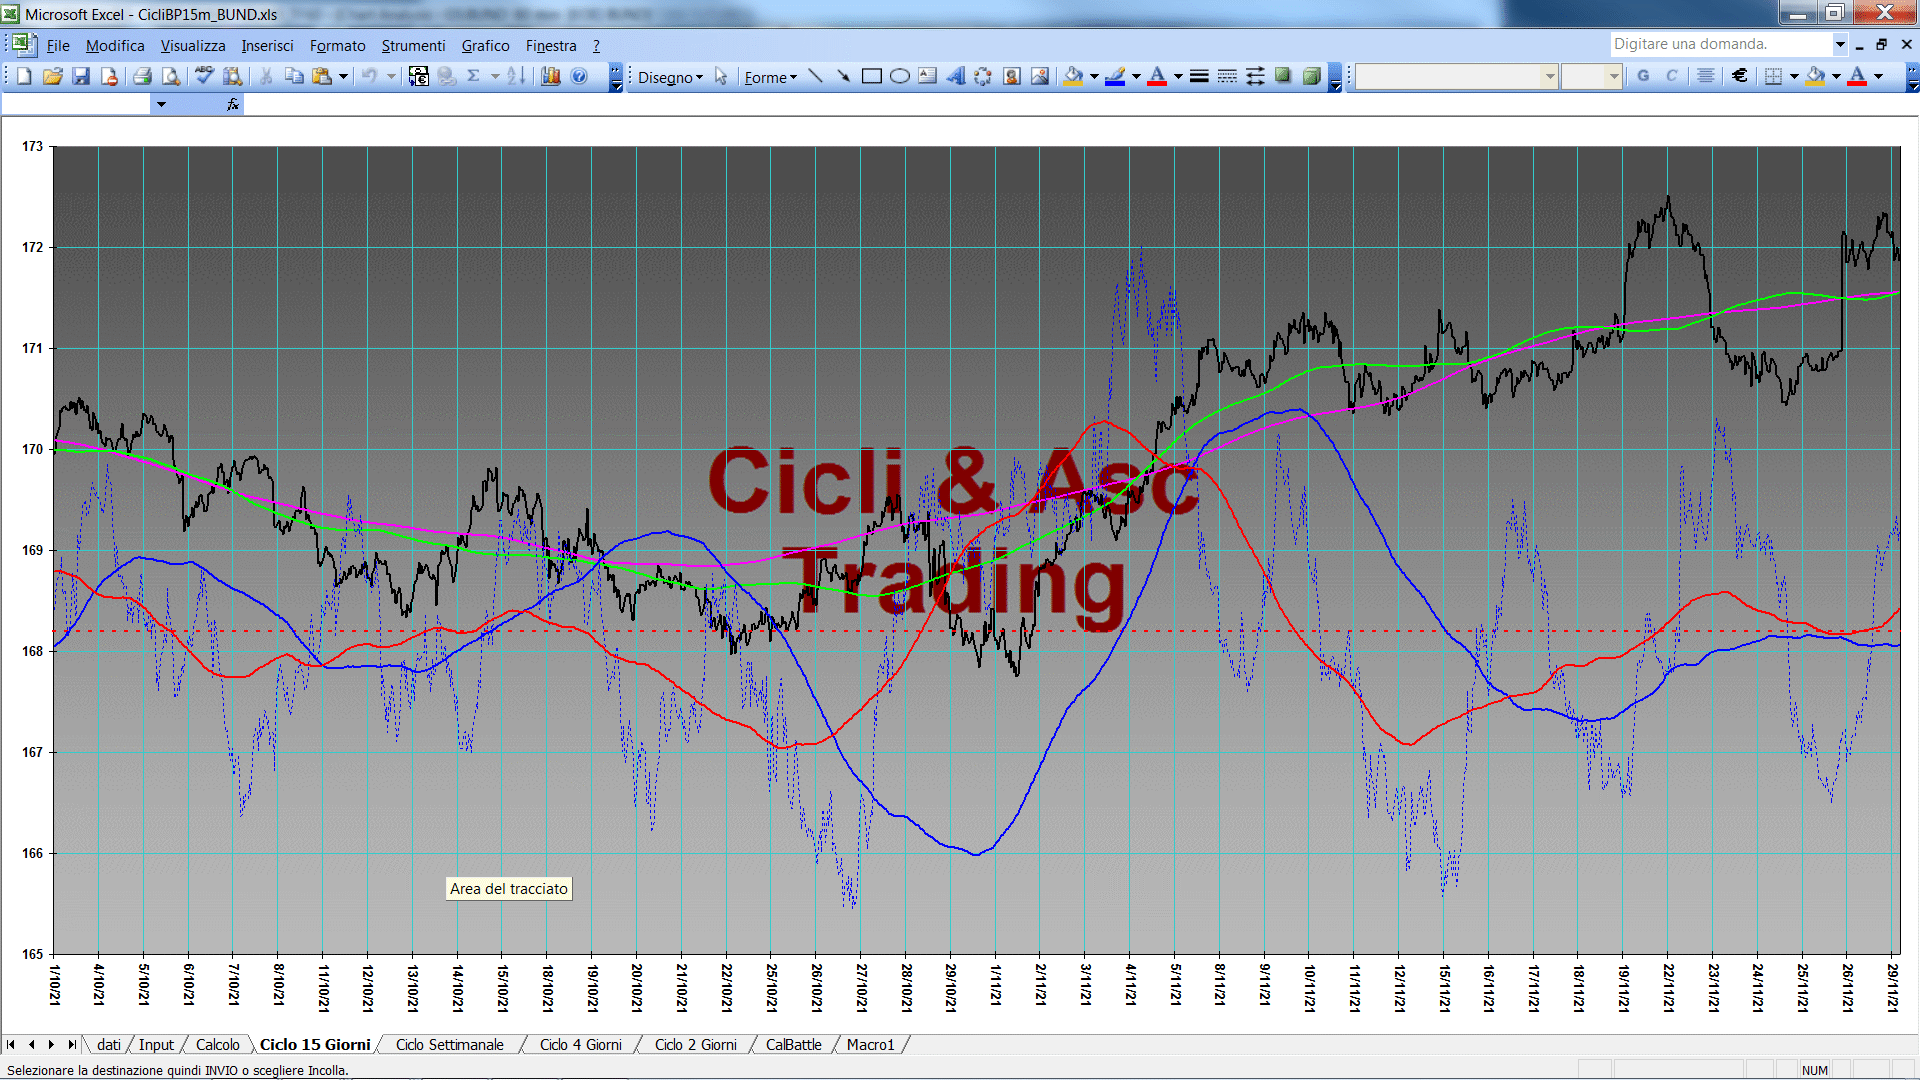
Task: Open the Grafico menu
Action: (x=485, y=46)
